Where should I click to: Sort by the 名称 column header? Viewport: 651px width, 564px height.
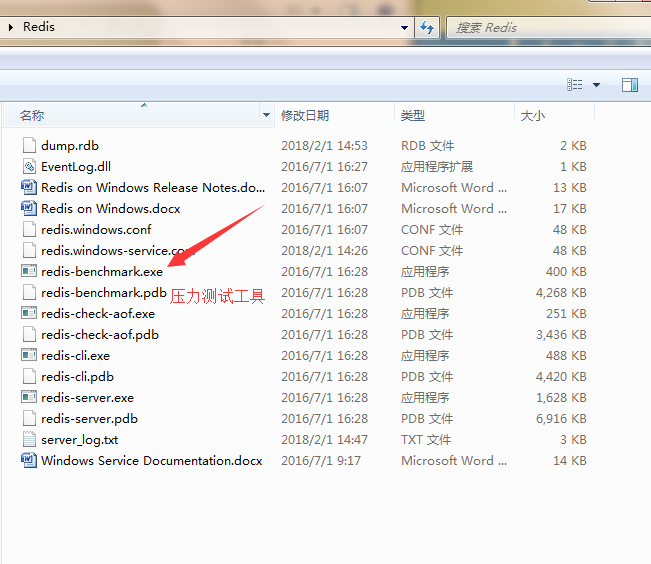(32, 115)
